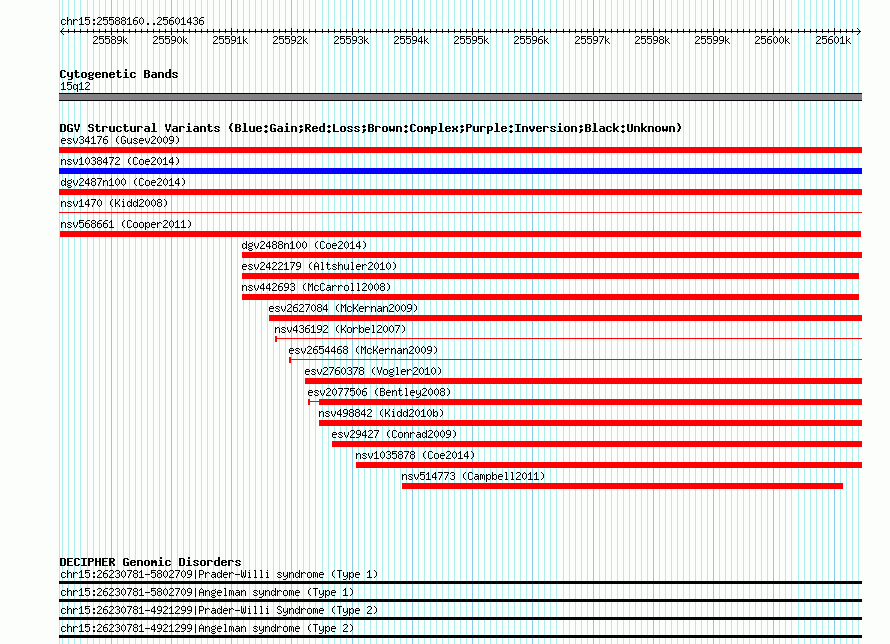Click the nsv1038472 (Coe2014) label
The height and width of the screenshot is (644, 890).
click(x=120, y=161)
